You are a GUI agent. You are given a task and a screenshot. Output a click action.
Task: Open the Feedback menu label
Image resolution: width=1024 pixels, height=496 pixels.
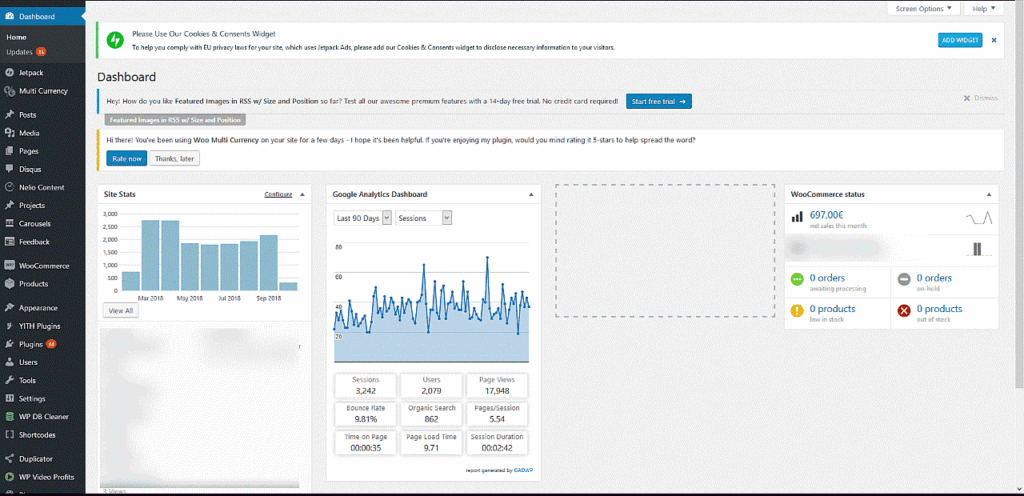[x=35, y=241]
